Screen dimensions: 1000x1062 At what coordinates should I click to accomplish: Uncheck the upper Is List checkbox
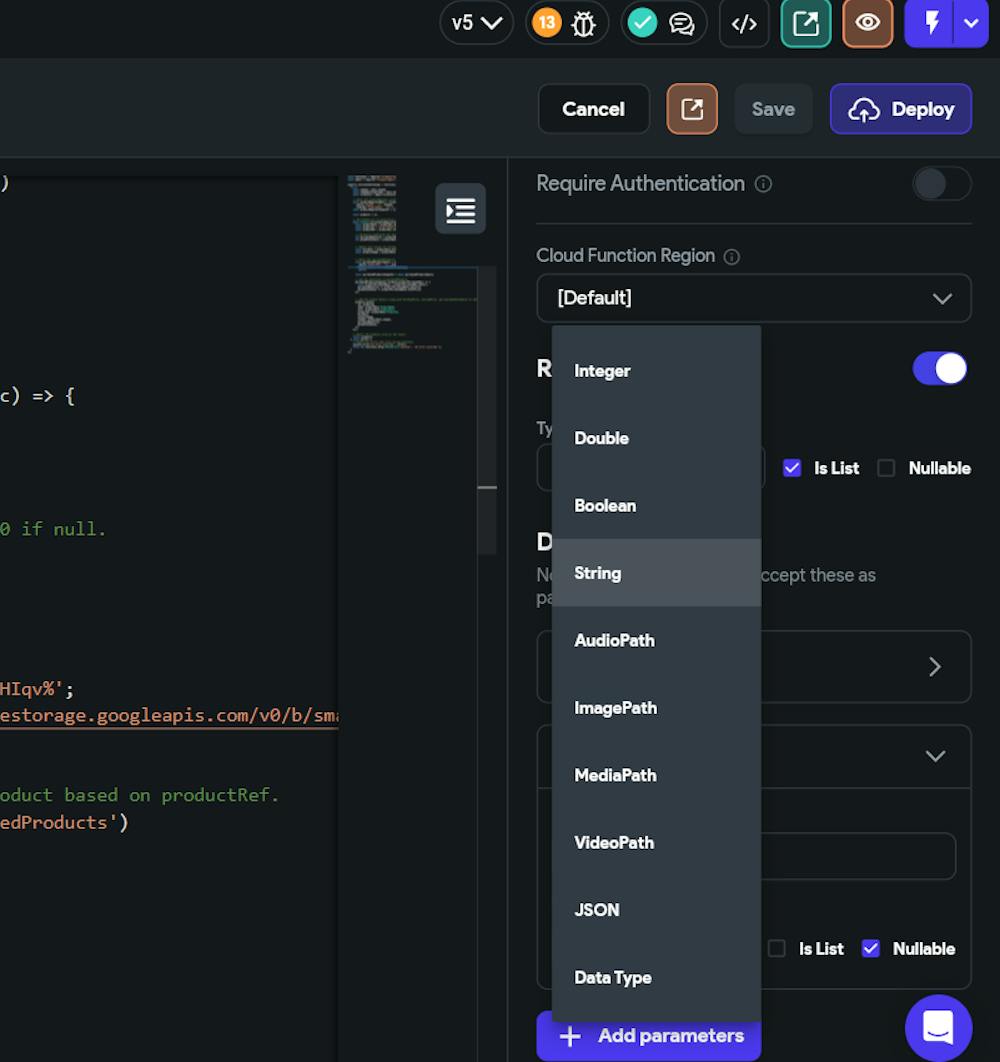pos(792,468)
